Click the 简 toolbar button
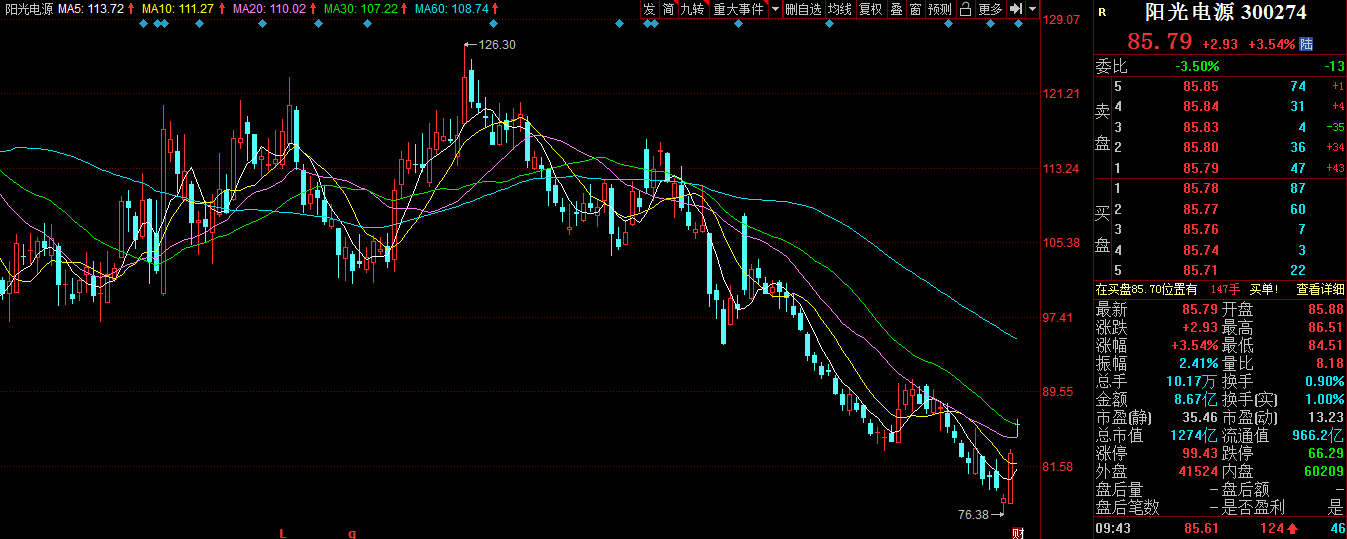 pos(668,9)
